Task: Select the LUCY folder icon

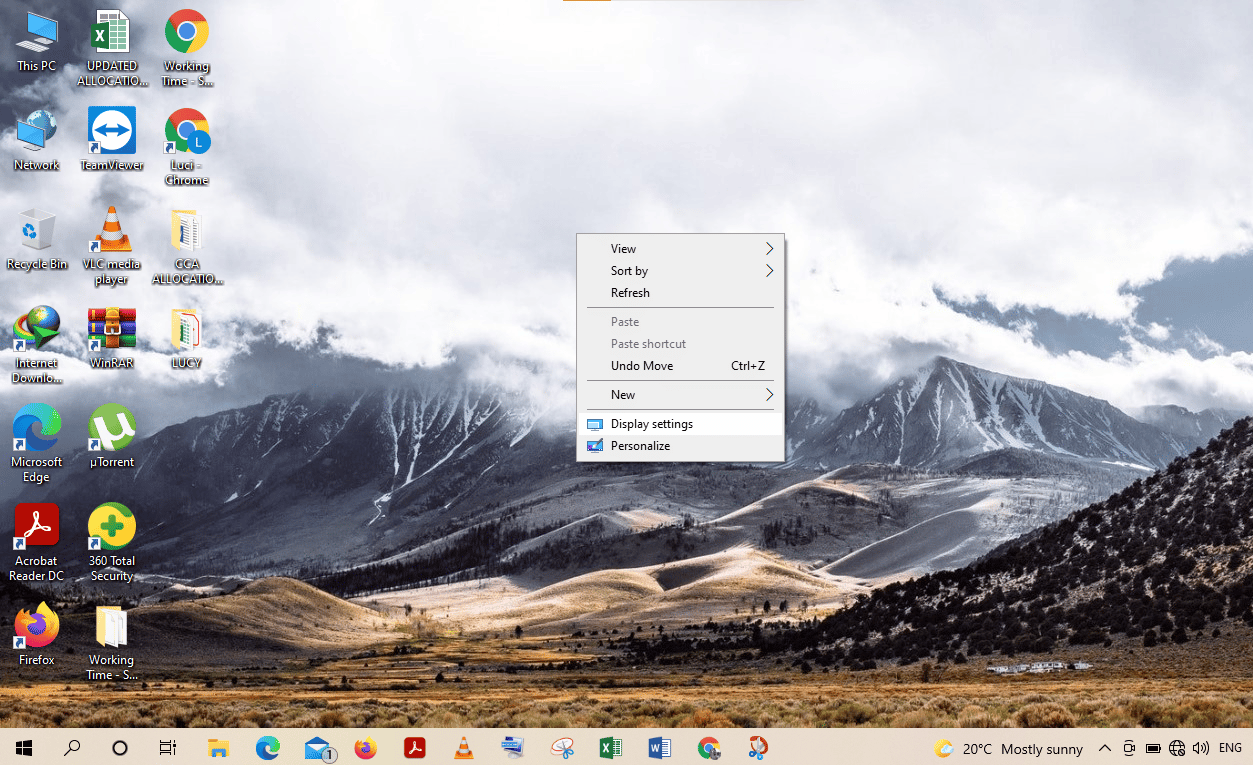Action: pyautogui.click(x=187, y=338)
